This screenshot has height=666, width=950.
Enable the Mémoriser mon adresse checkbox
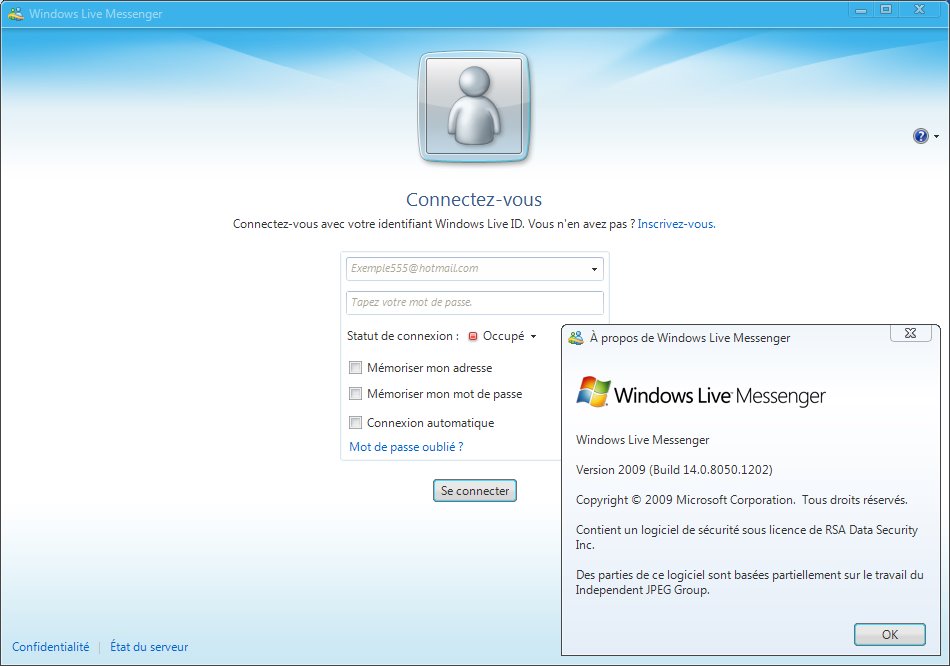tap(355, 368)
